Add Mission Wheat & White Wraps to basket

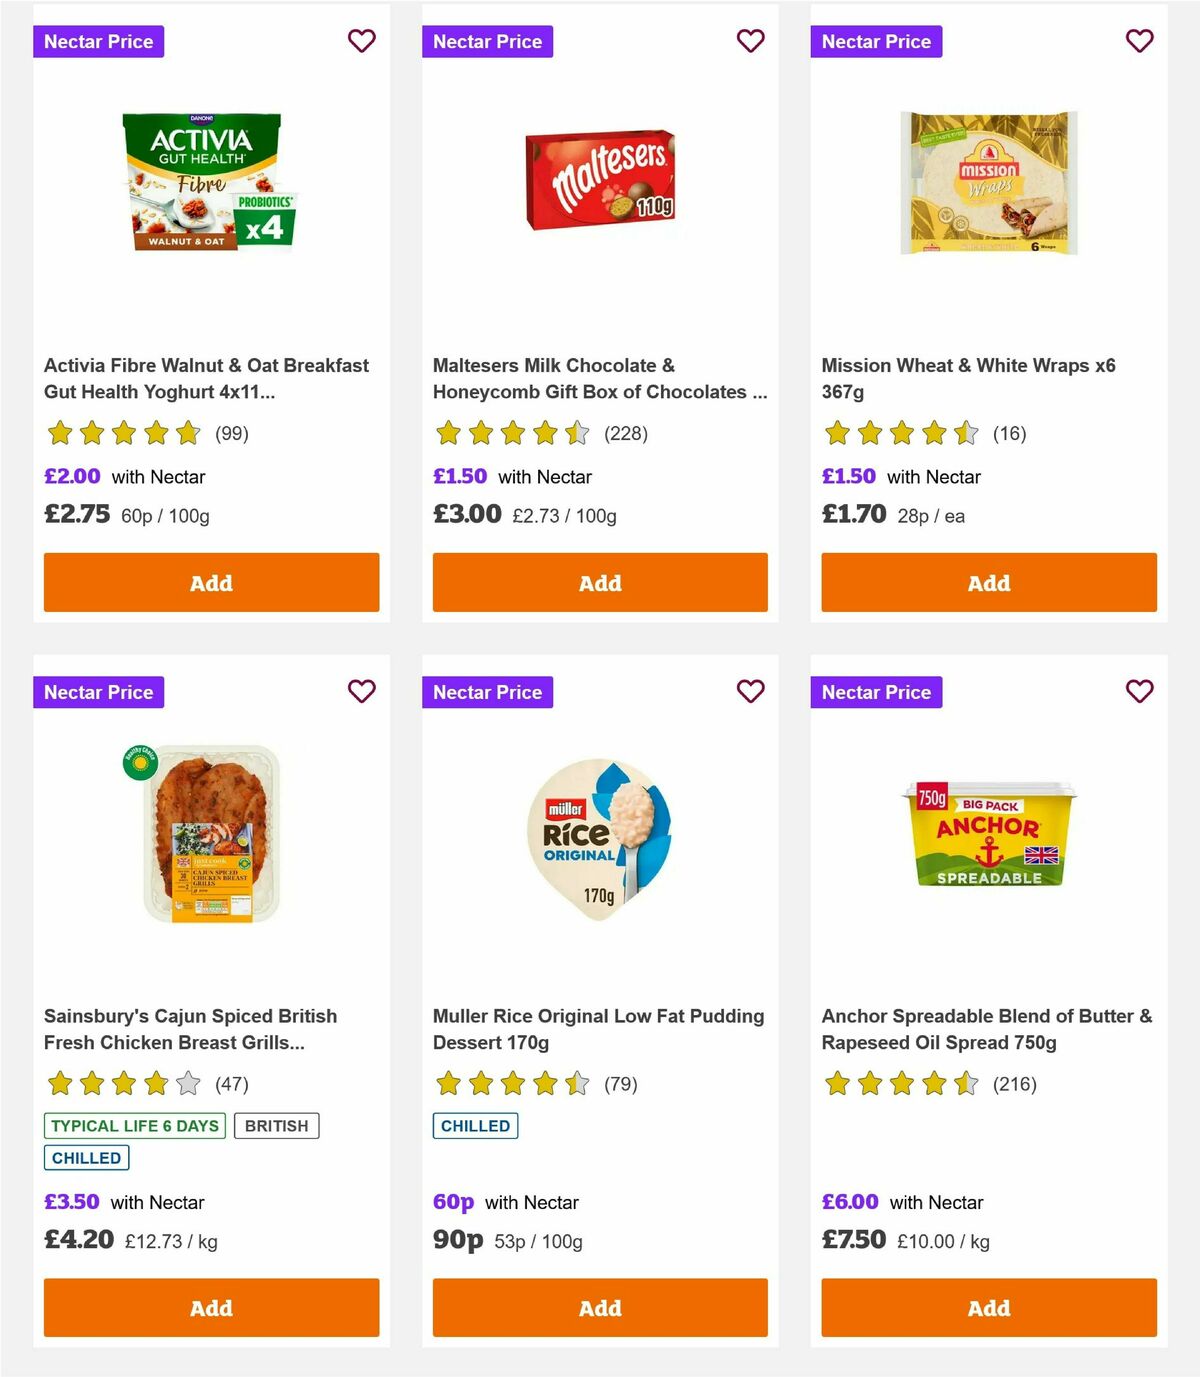tap(988, 582)
